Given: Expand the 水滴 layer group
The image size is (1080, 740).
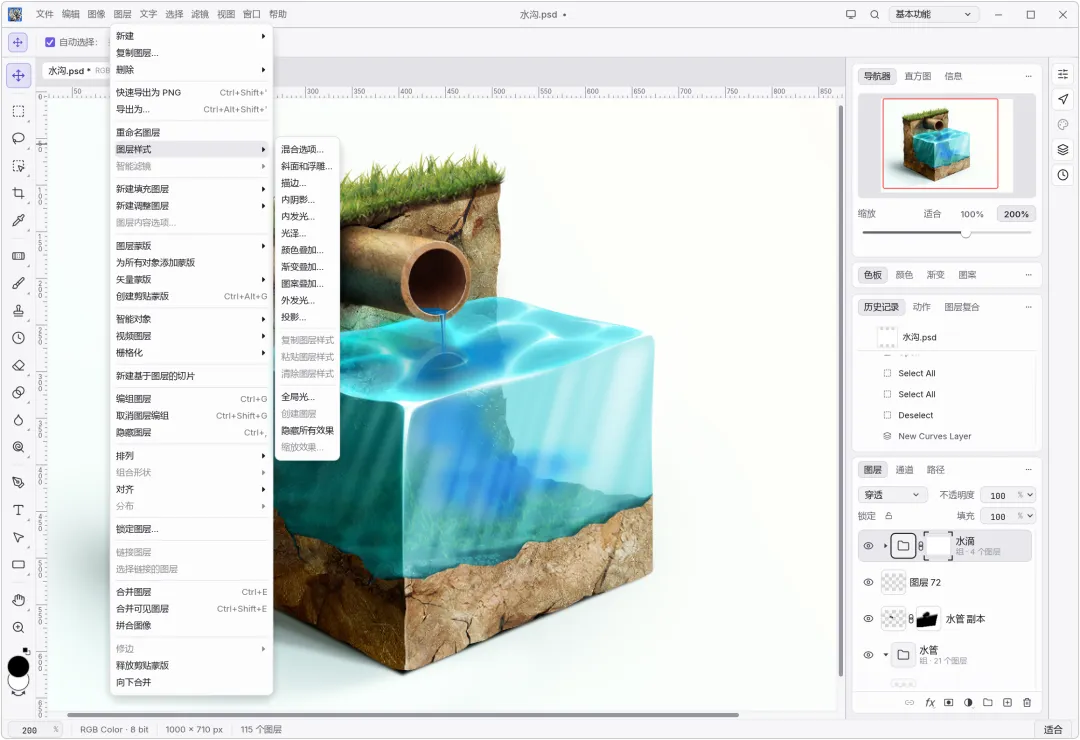Looking at the screenshot, I should (x=885, y=546).
